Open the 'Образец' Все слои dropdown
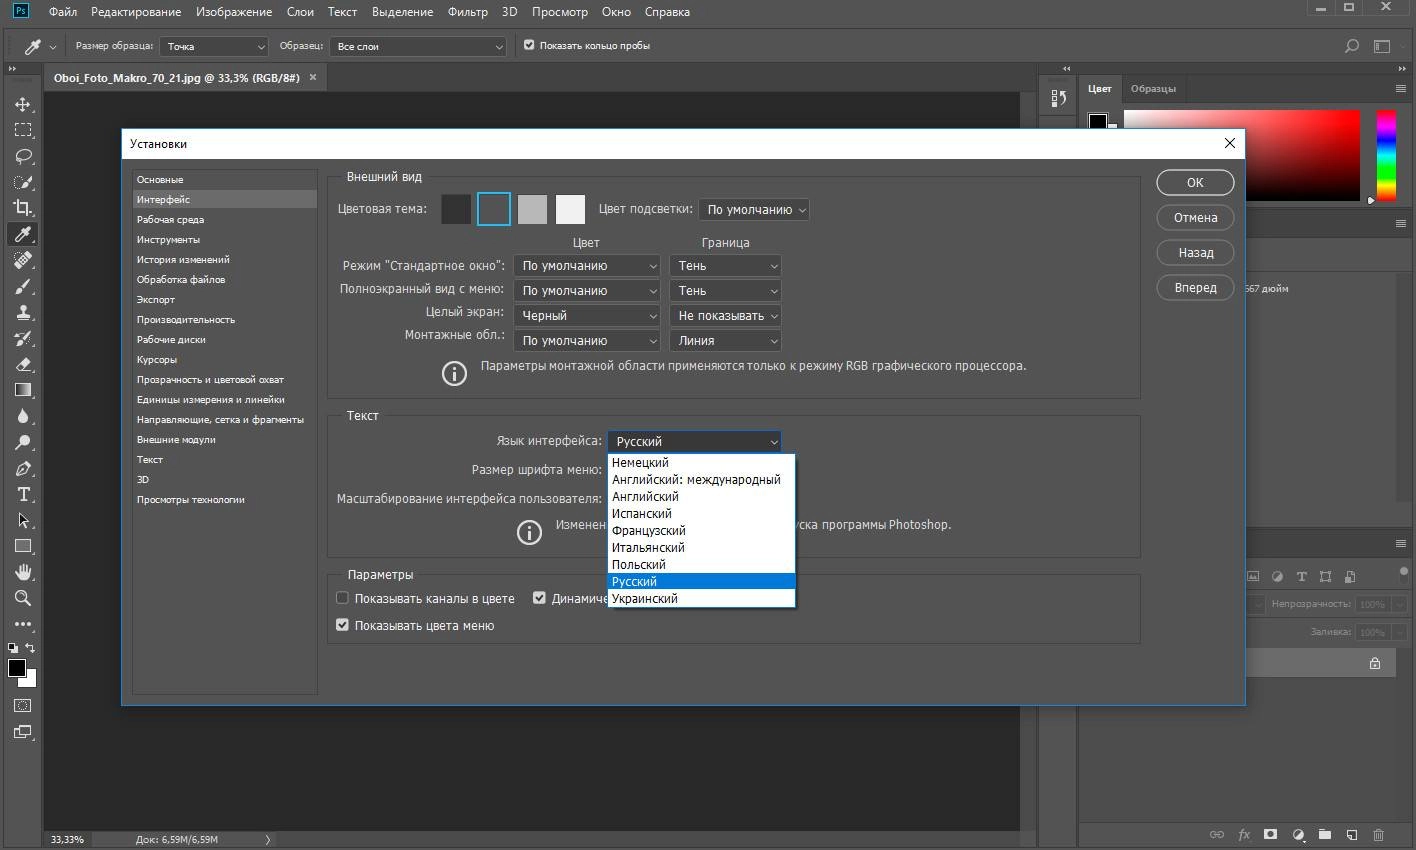Image resolution: width=1416 pixels, height=850 pixels. [419, 46]
